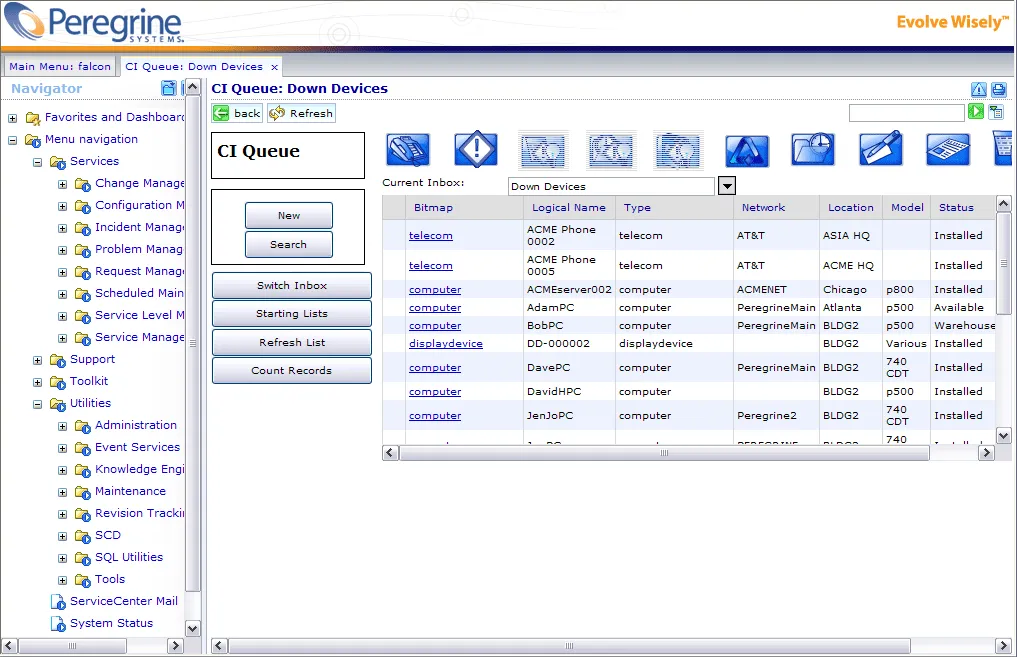Click the empty search input field
This screenshot has height=657, width=1017.
[x=907, y=113]
